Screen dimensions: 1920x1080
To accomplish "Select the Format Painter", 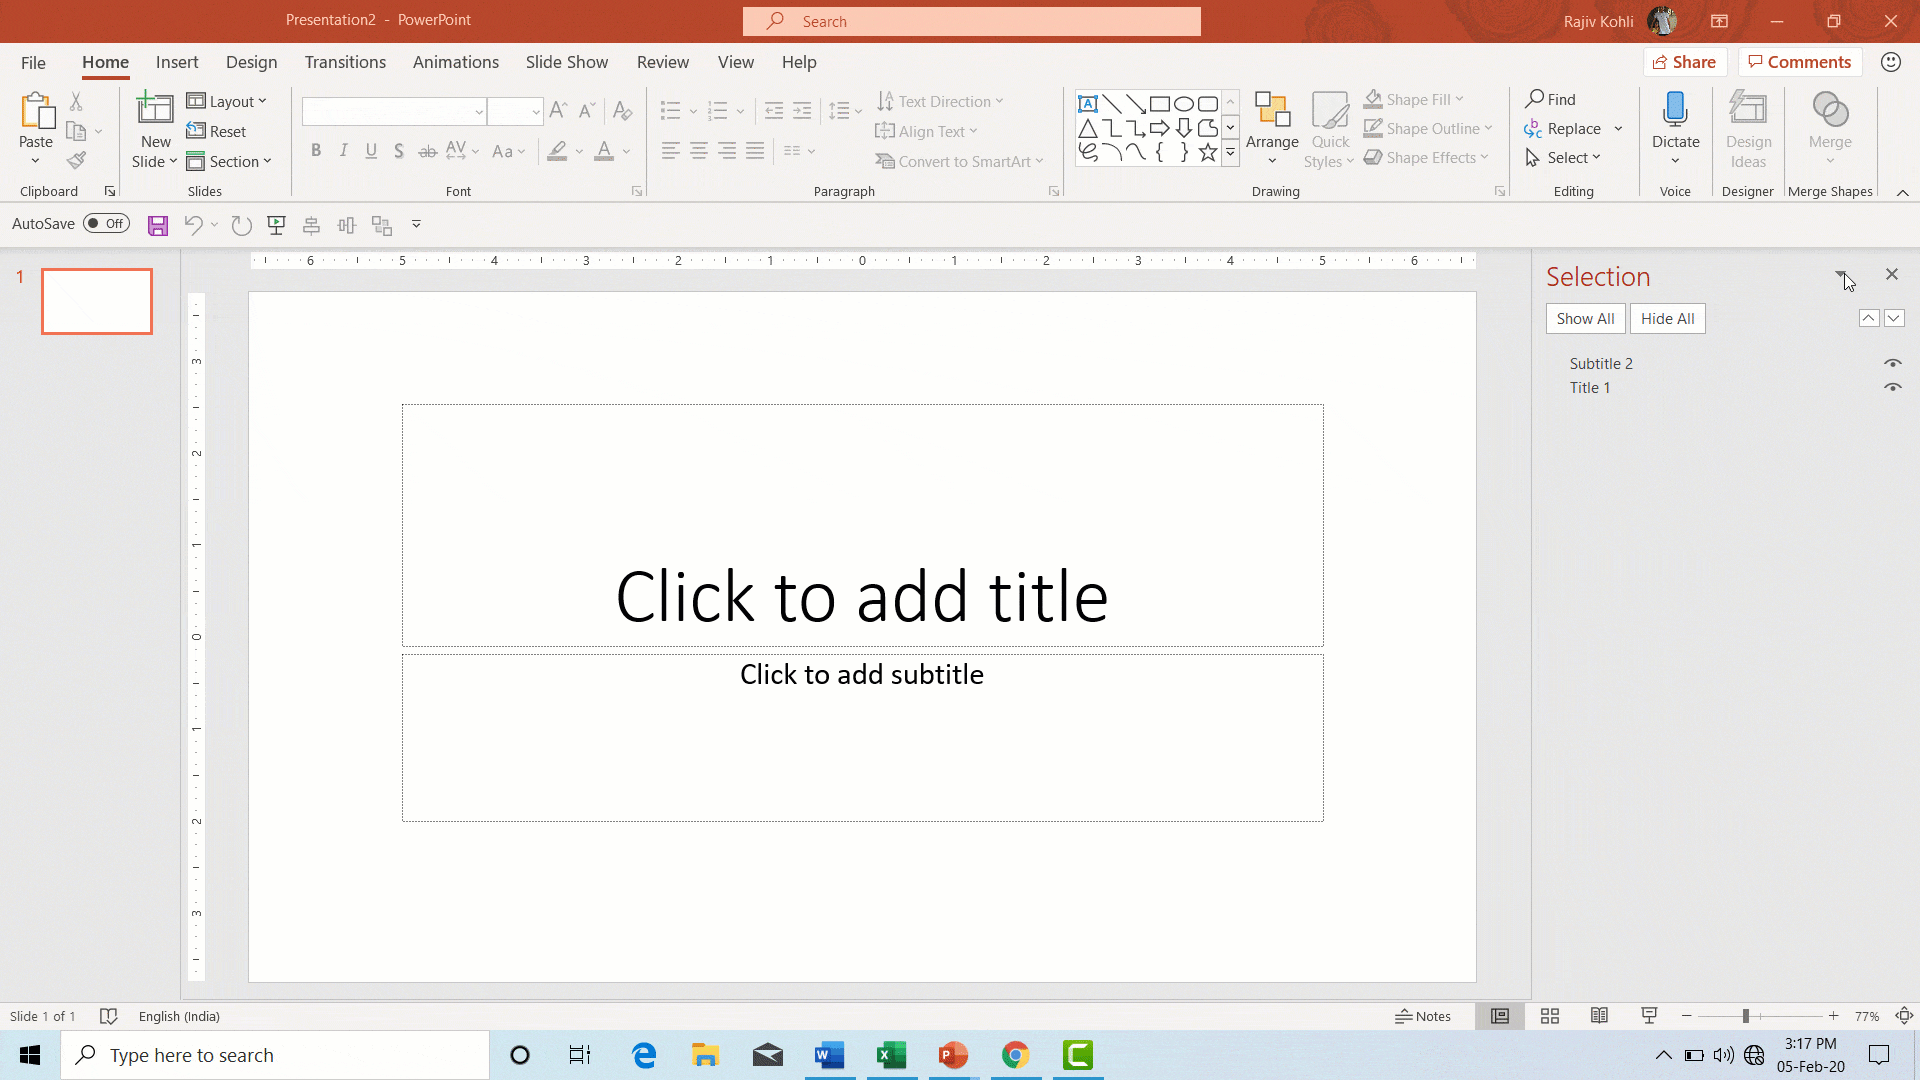I will 75,161.
